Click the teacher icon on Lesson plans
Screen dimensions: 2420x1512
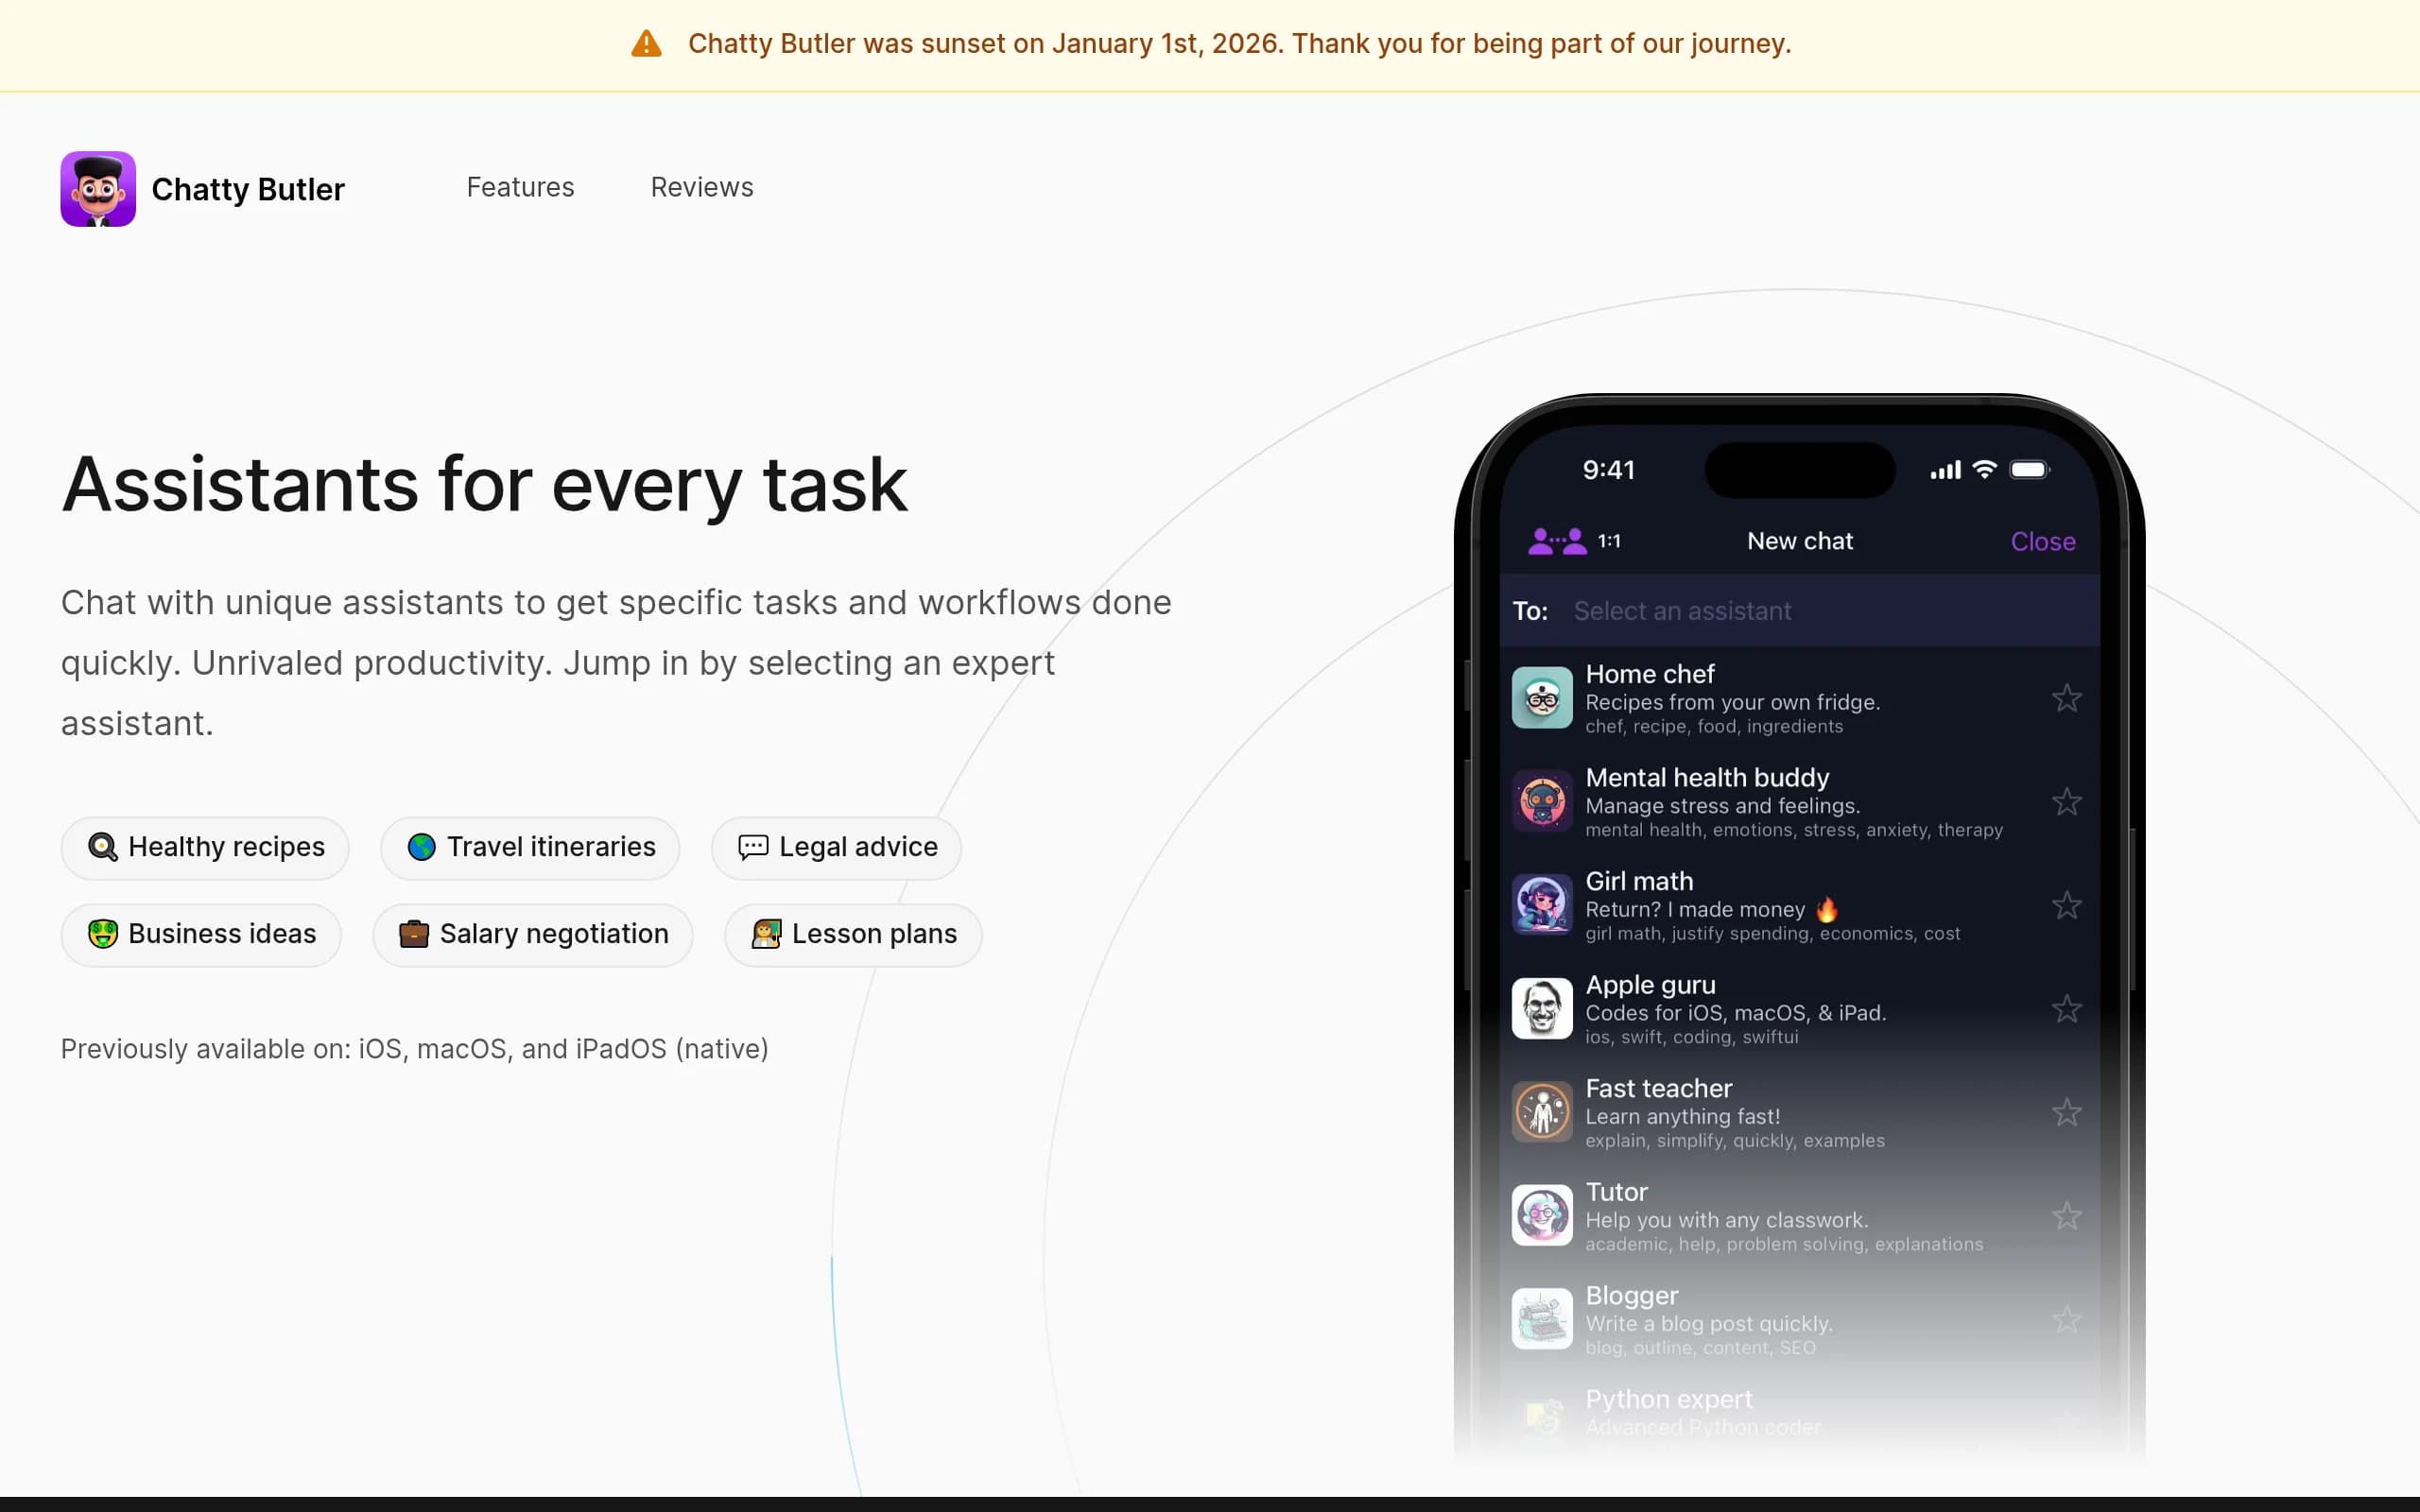click(766, 934)
